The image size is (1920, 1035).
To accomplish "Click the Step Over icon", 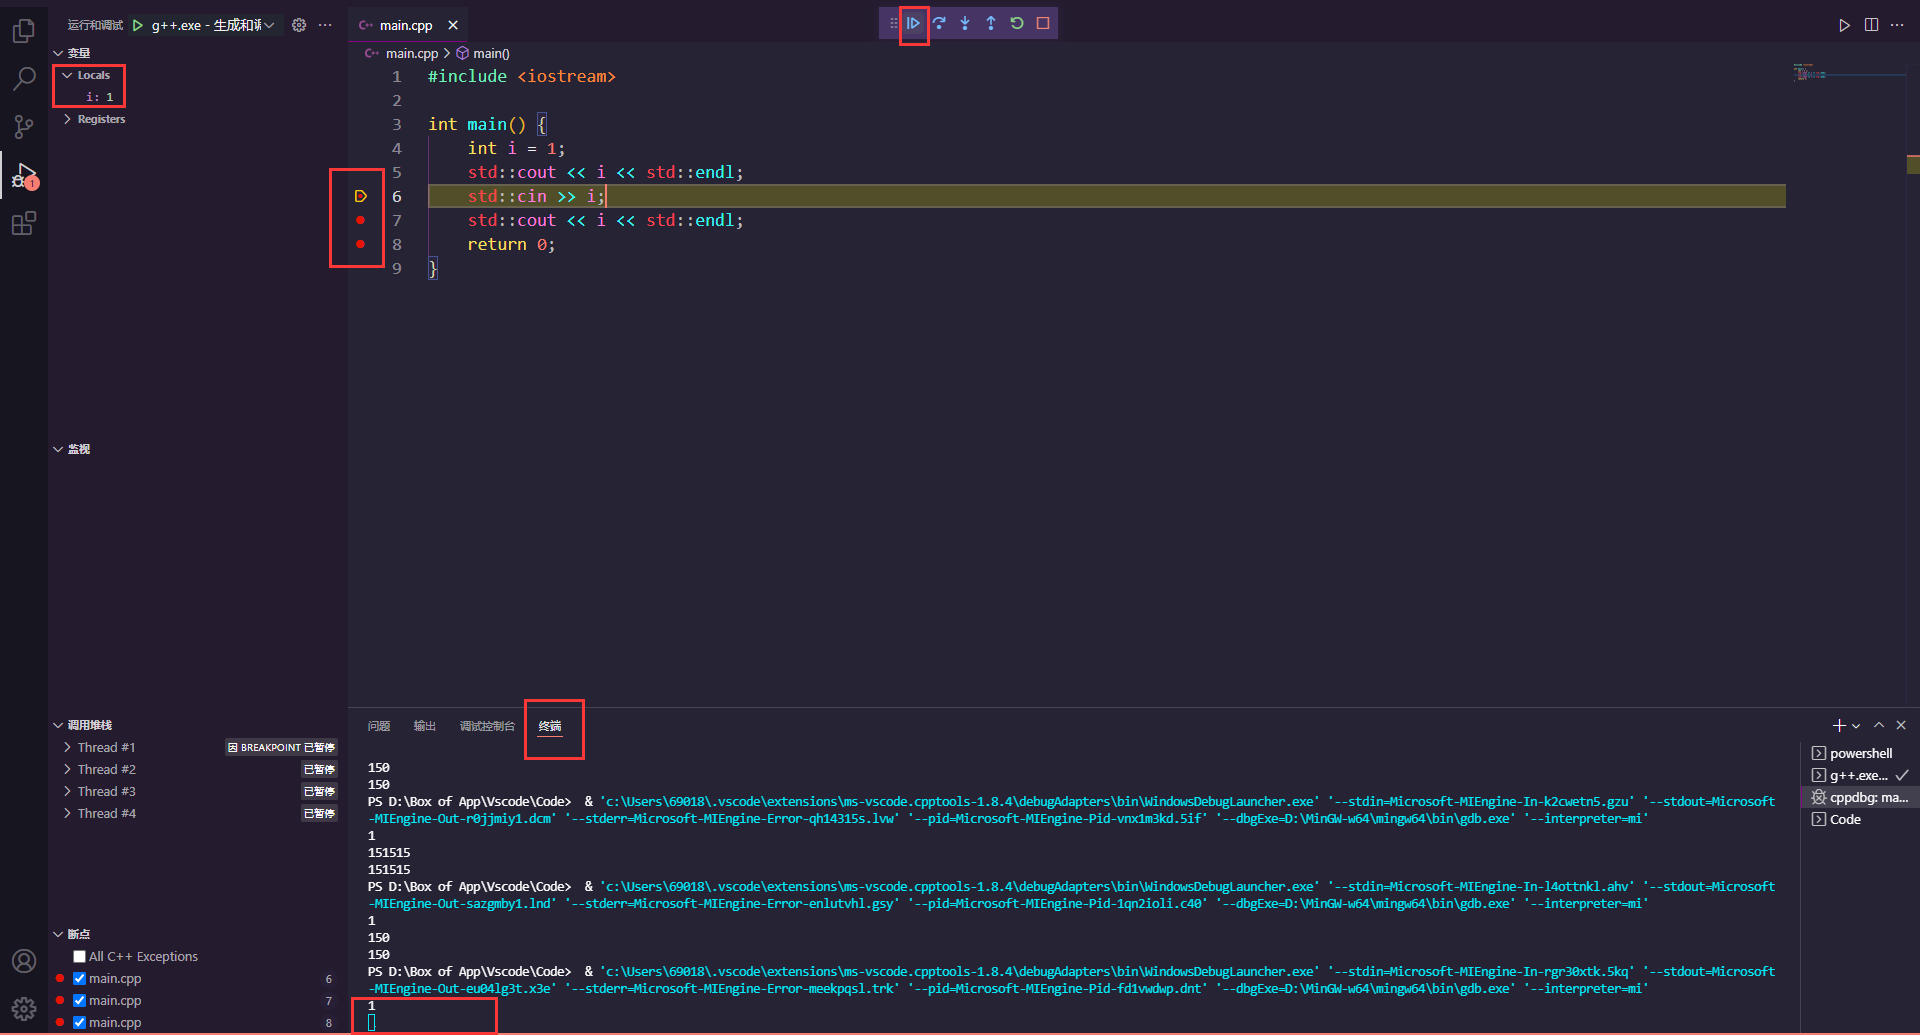I will coord(939,23).
